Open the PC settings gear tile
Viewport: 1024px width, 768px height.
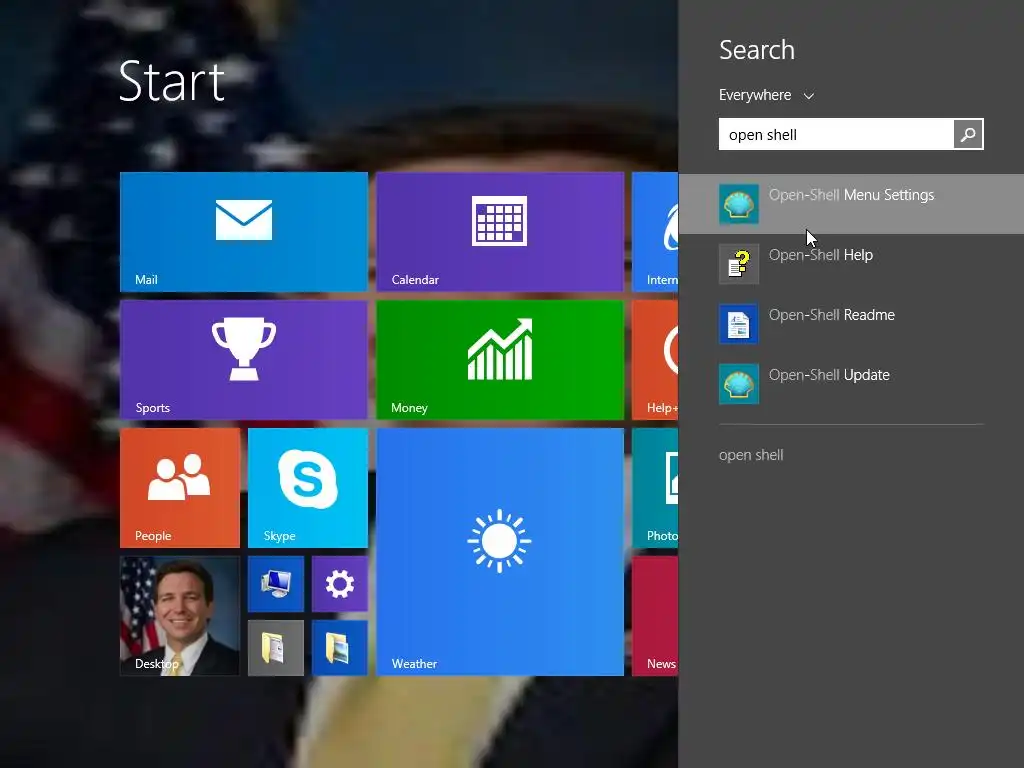pos(340,584)
